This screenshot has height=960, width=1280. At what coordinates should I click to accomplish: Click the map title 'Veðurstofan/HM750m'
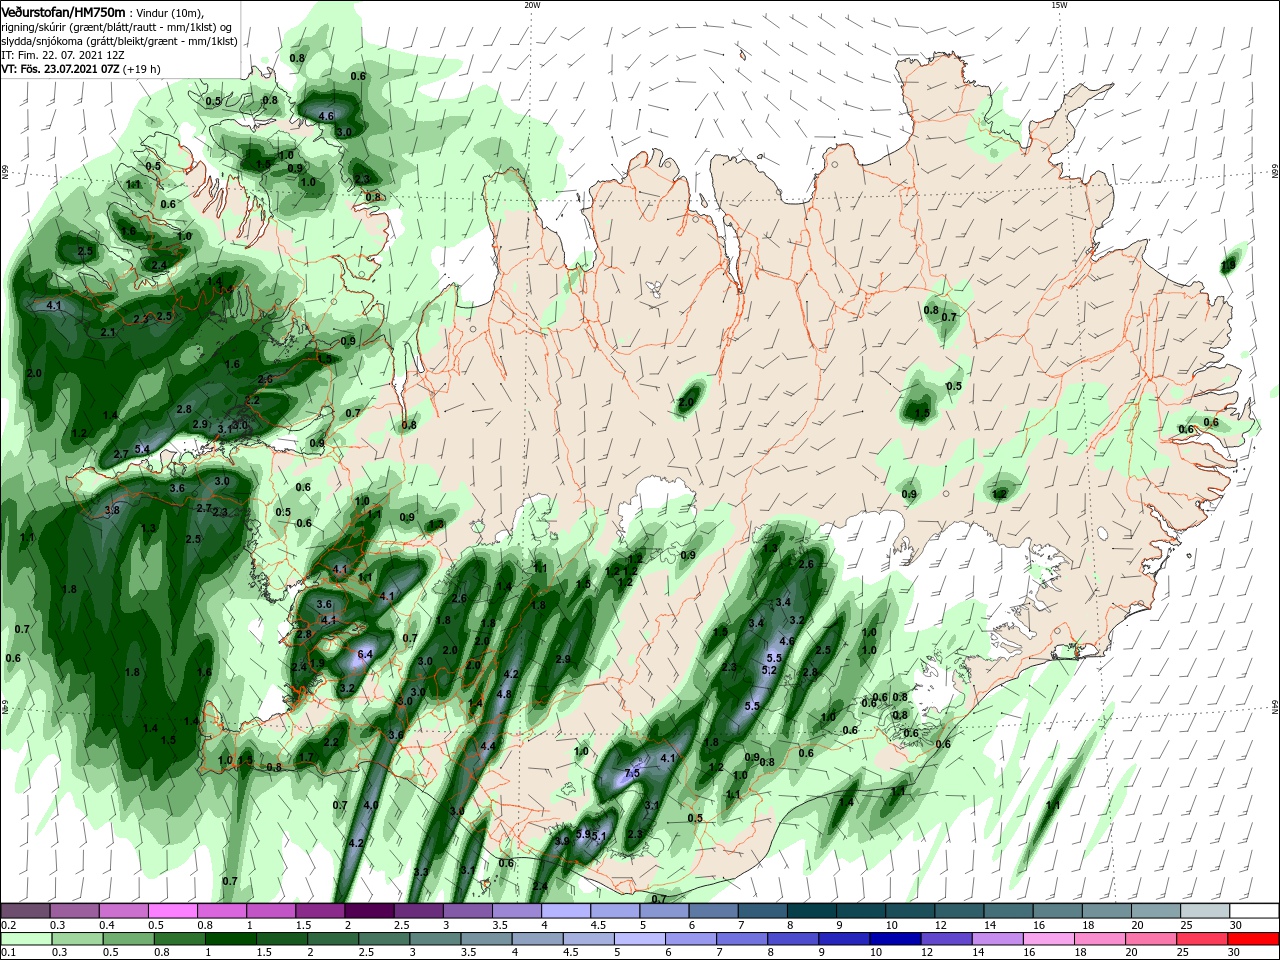pos(62,11)
